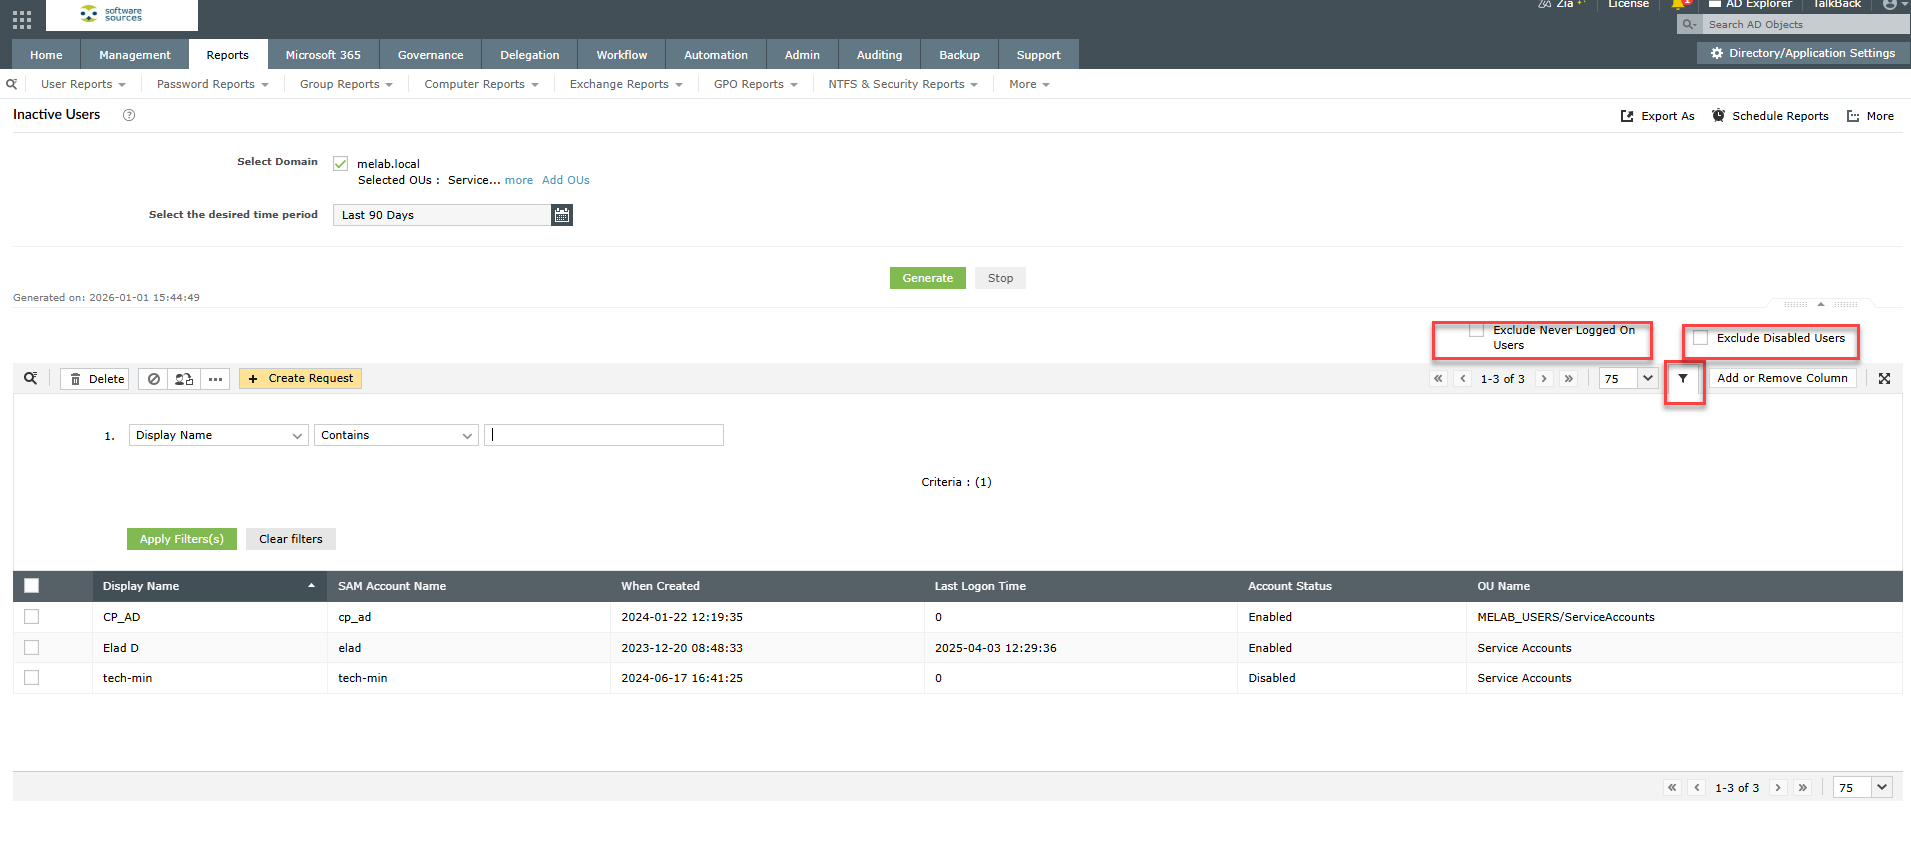
Task: Click the Add OUs link
Action: (565, 180)
